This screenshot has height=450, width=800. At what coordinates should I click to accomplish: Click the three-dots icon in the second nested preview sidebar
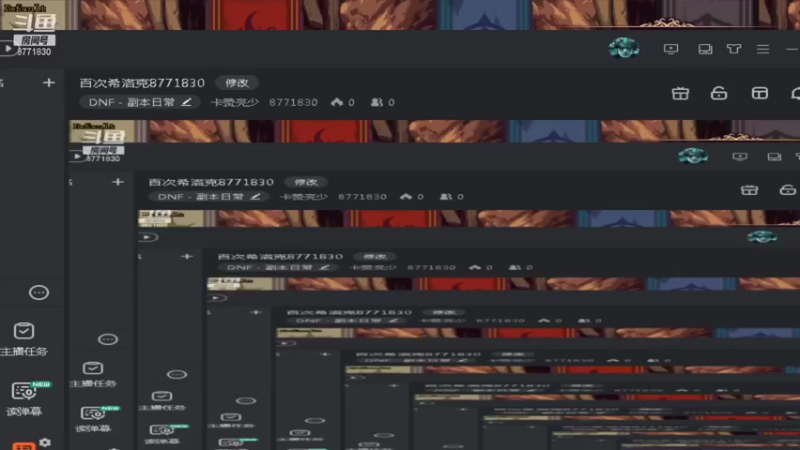(177, 374)
